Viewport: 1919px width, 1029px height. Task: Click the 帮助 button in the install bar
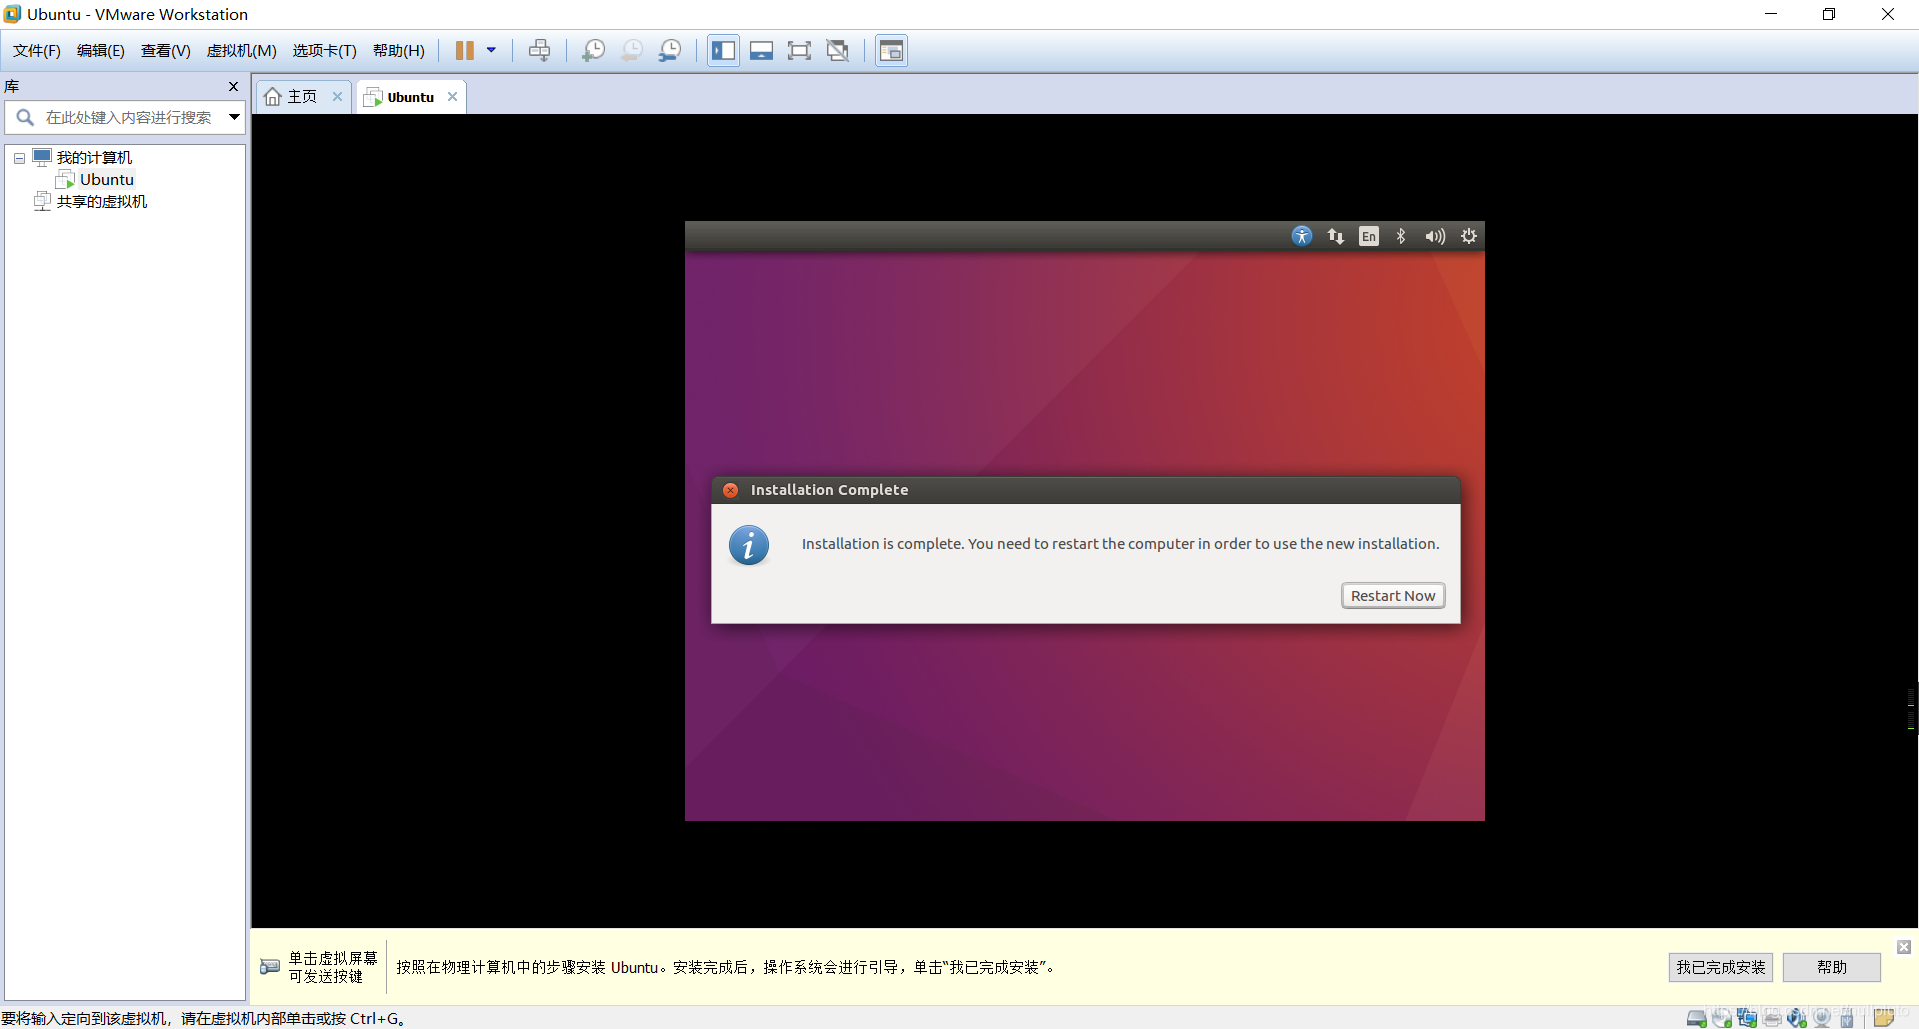tap(1832, 967)
